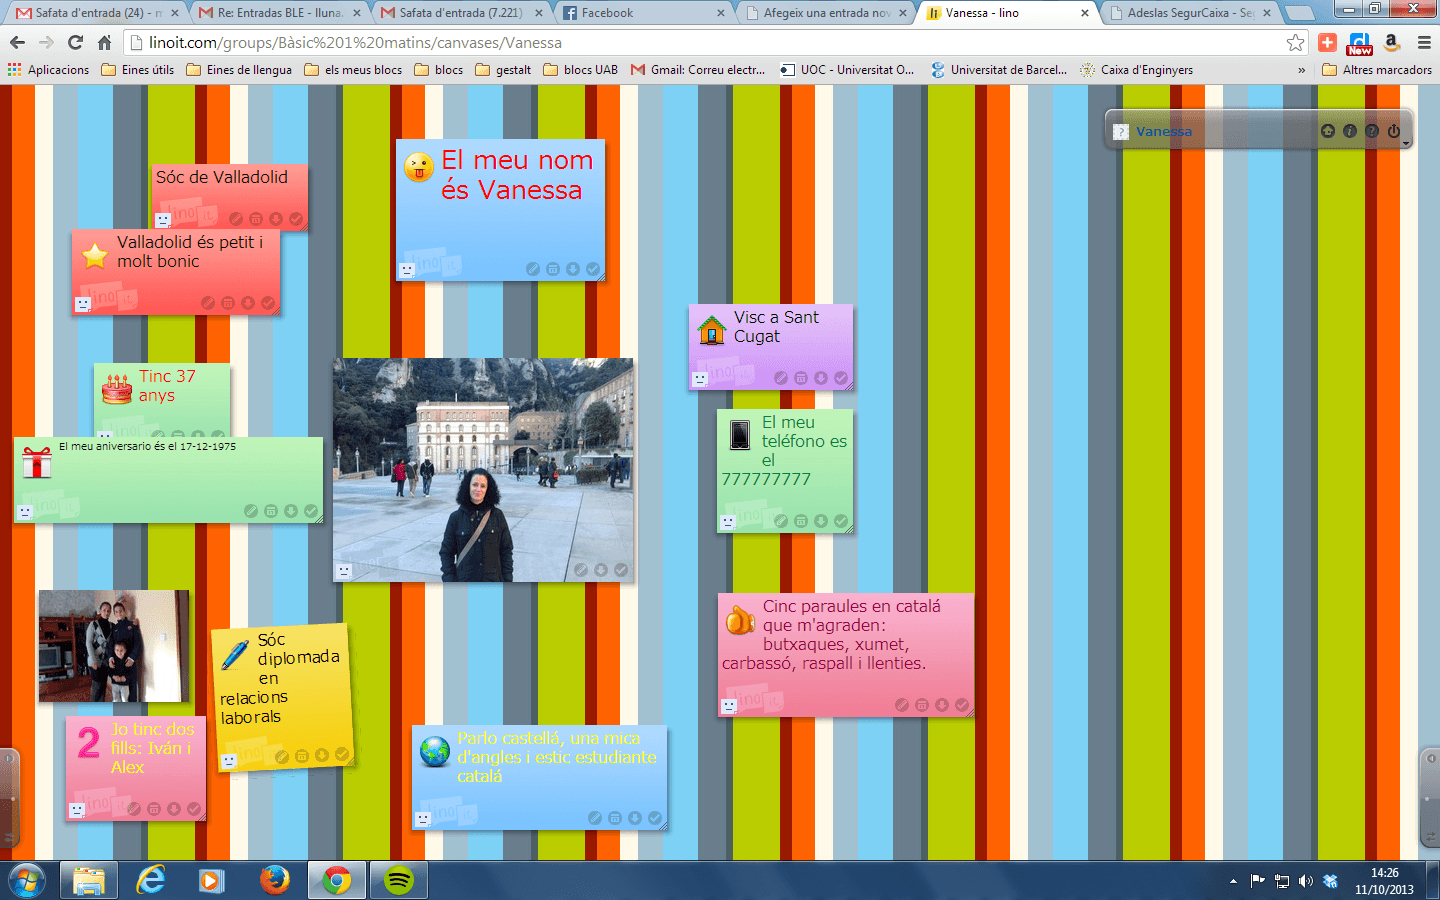
Task: Switch to the Facebook tab
Action: (640, 13)
